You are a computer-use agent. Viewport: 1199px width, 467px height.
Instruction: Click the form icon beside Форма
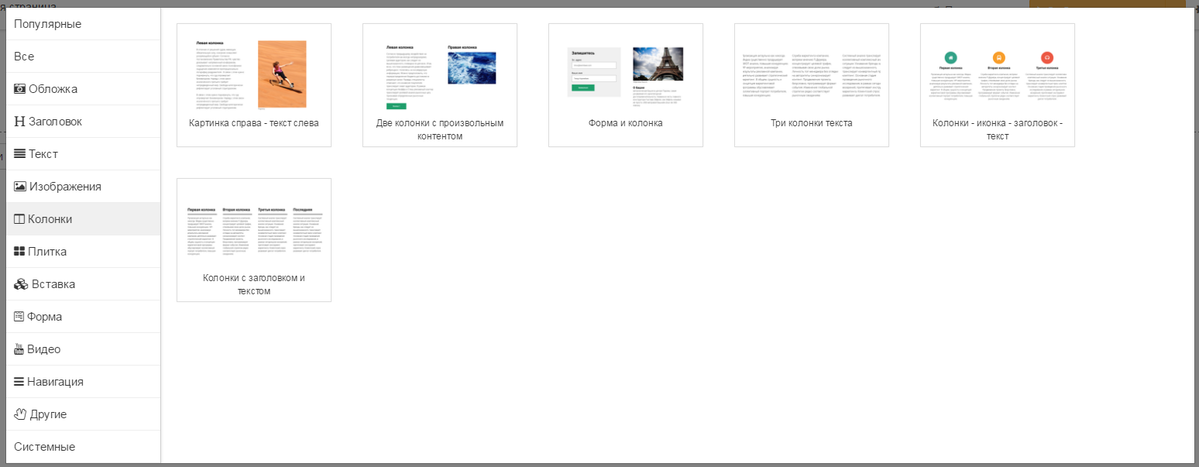[x=20, y=317]
